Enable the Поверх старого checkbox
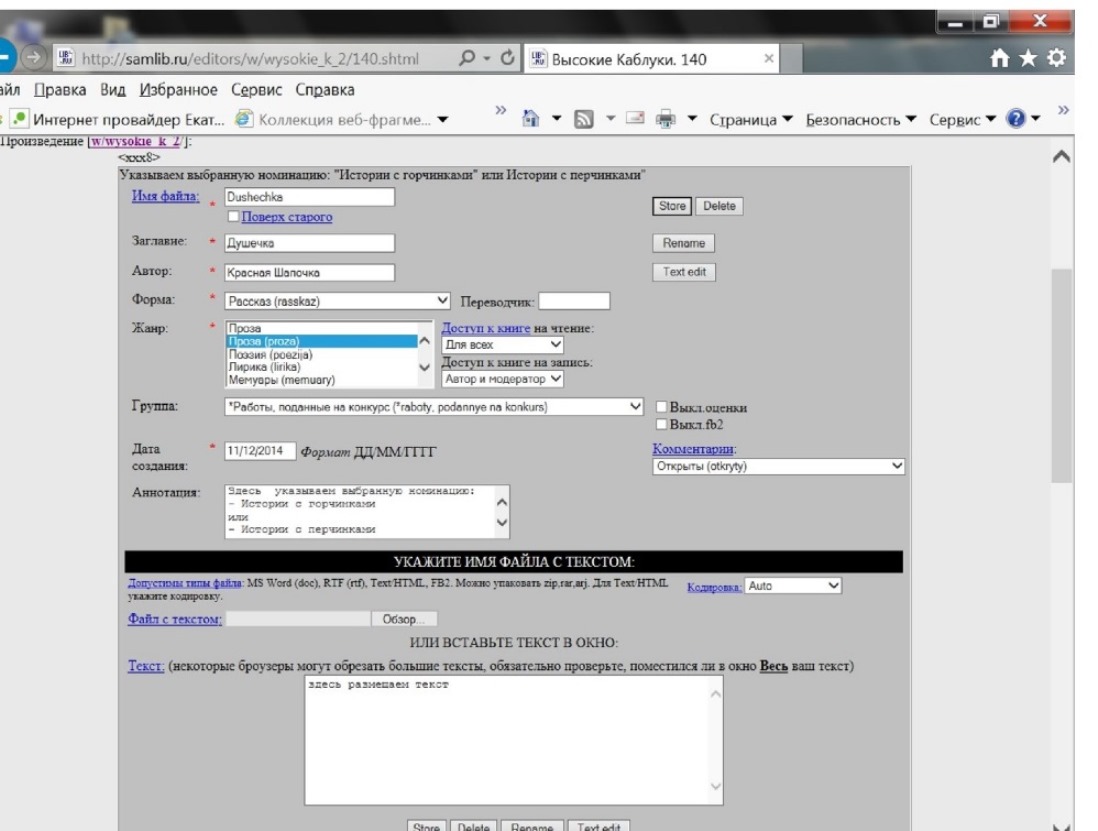The height and width of the screenshot is (831, 1098). pos(234,217)
